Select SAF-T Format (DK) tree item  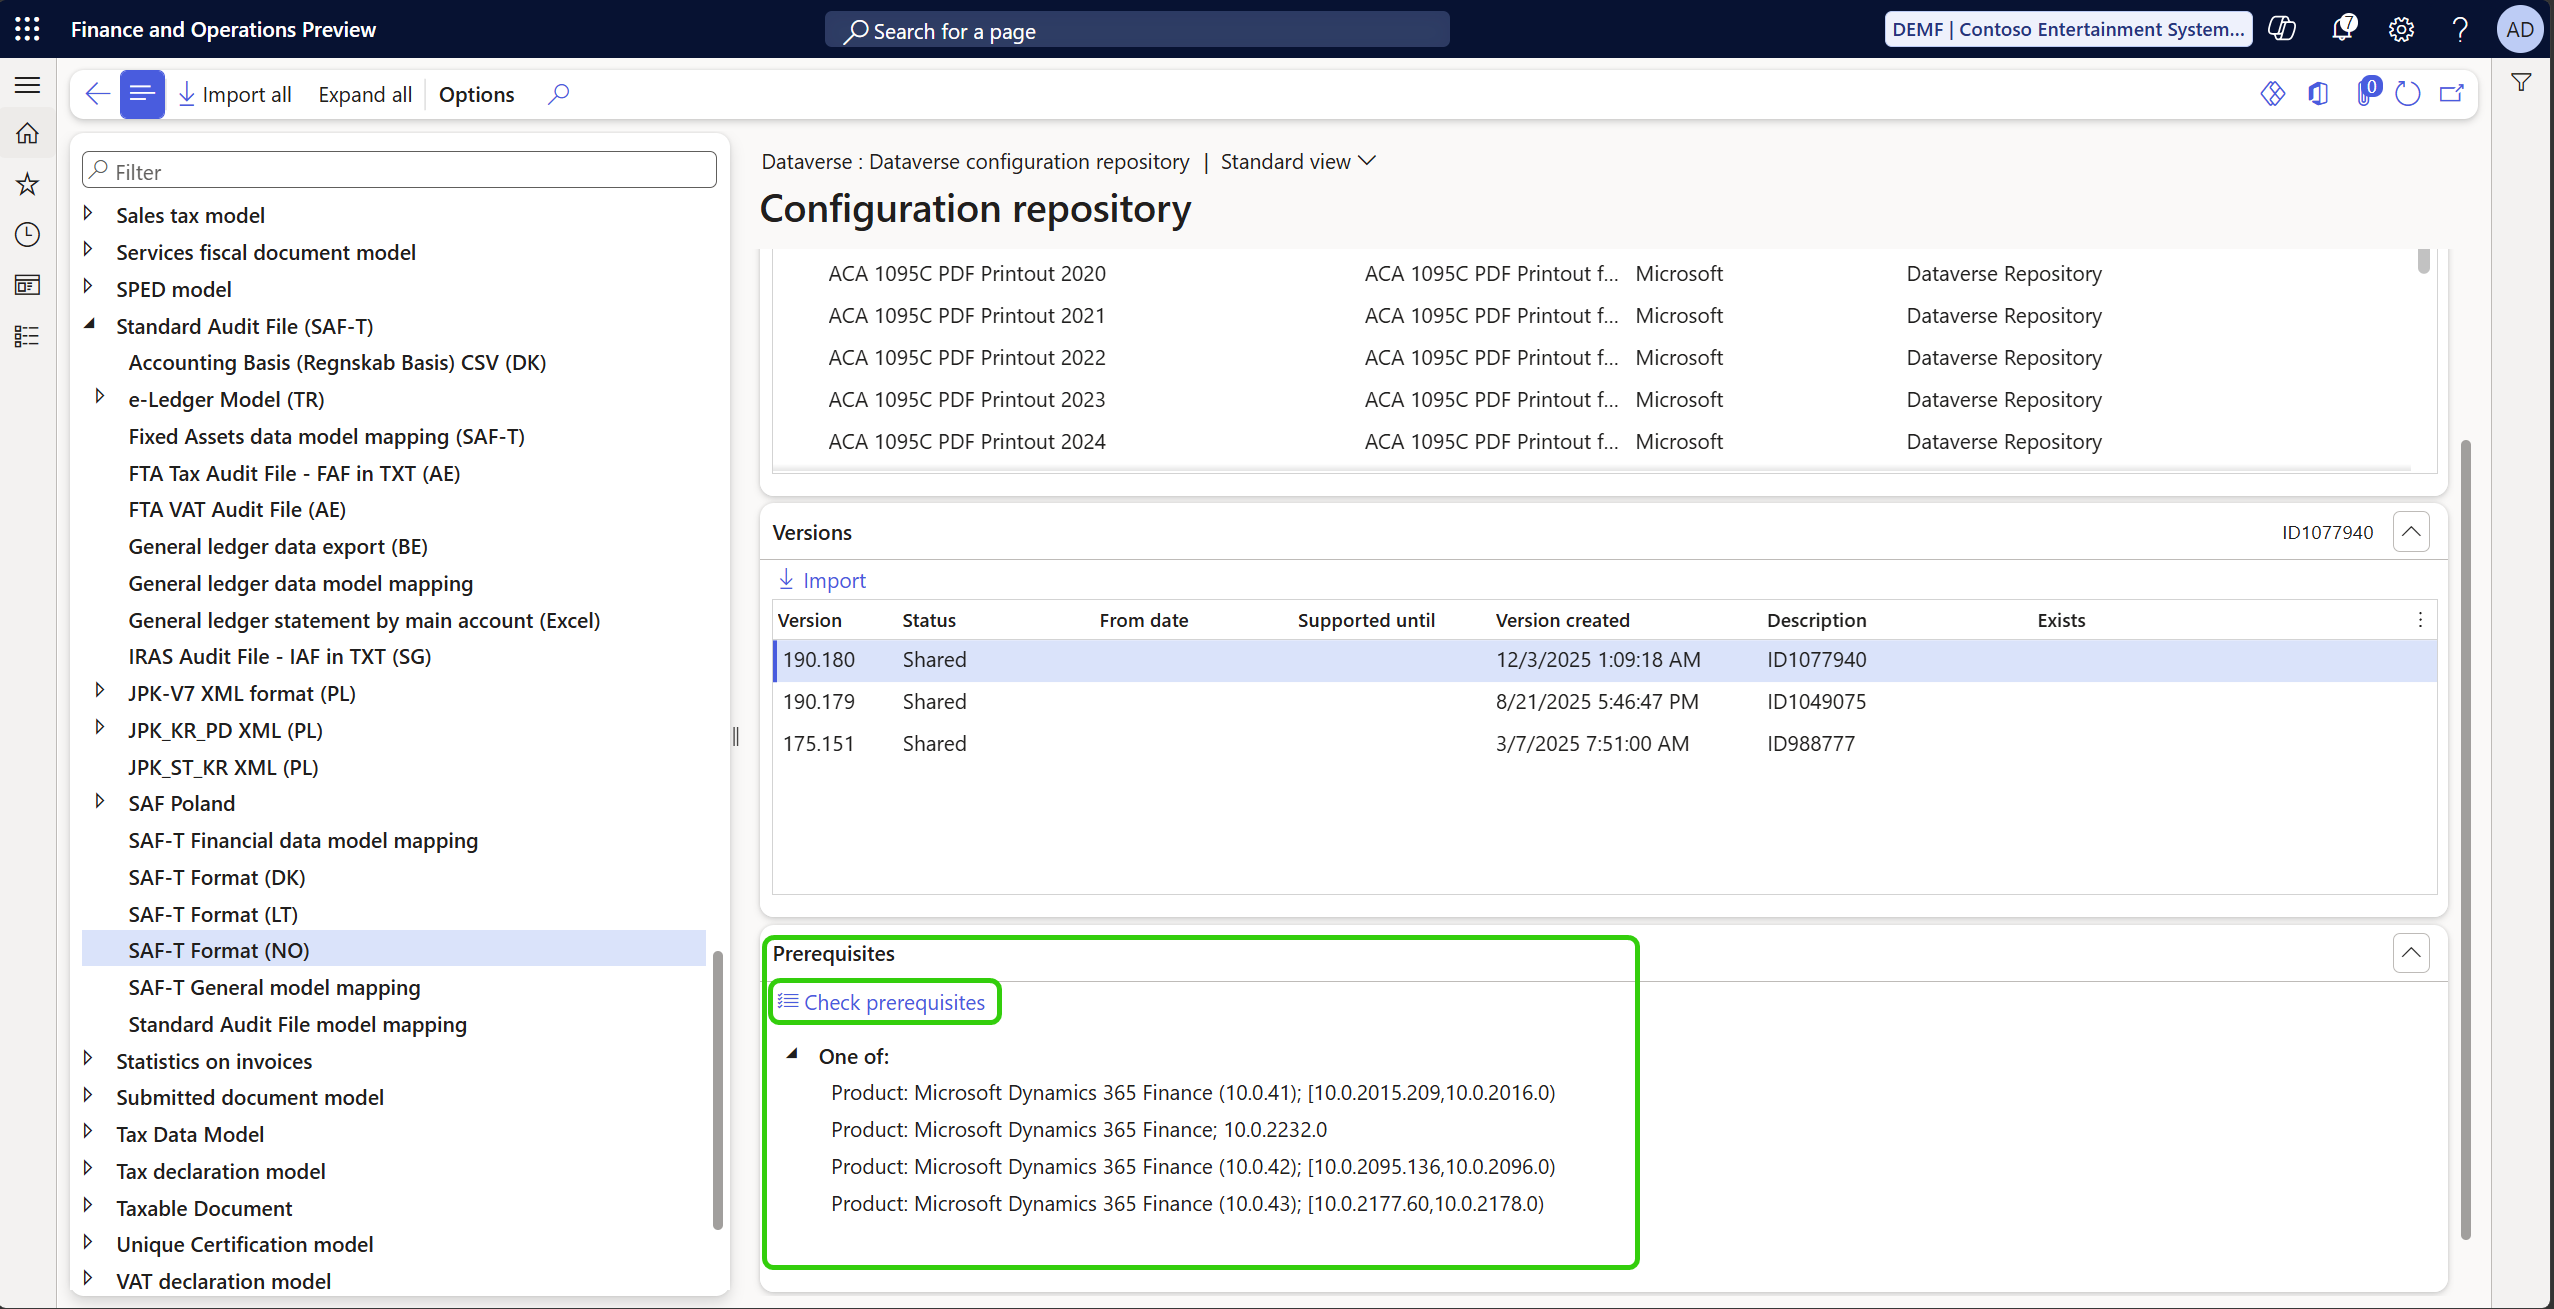pos(217,877)
